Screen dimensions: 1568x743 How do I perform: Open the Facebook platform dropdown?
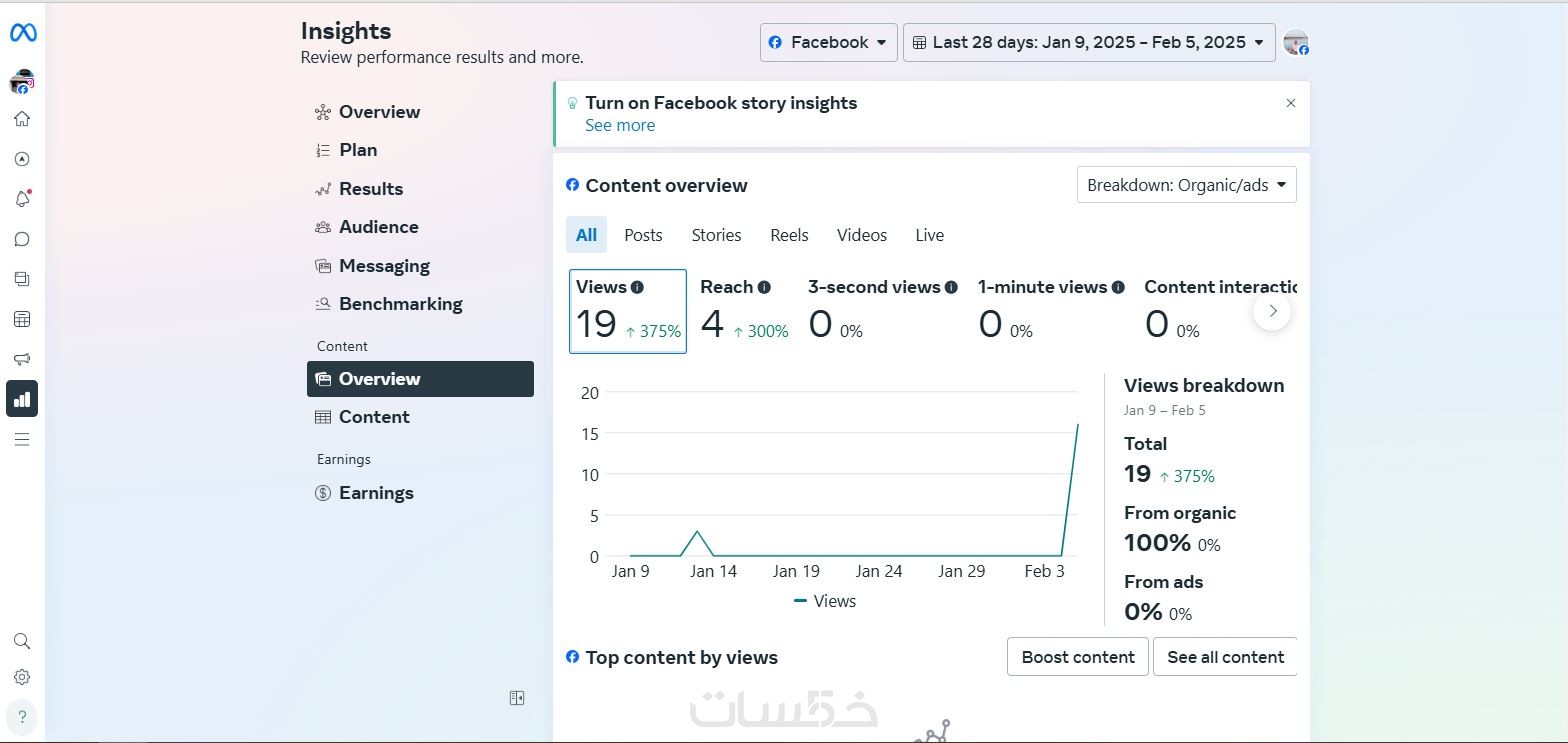coord(828,42)
